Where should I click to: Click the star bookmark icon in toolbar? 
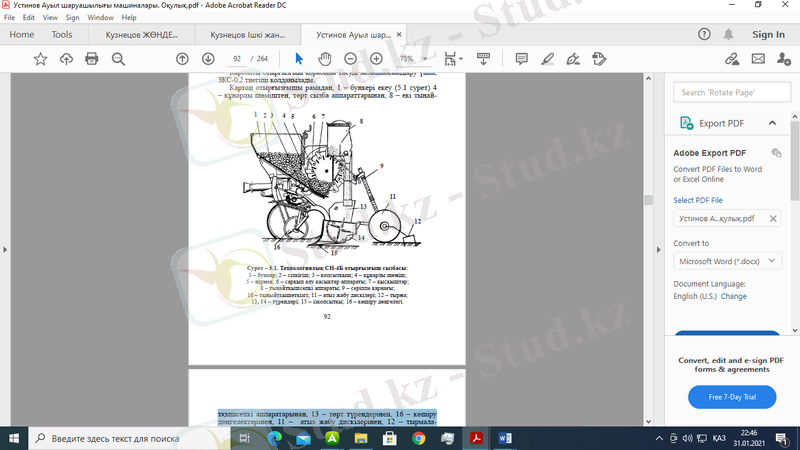[x=40, y=59]
